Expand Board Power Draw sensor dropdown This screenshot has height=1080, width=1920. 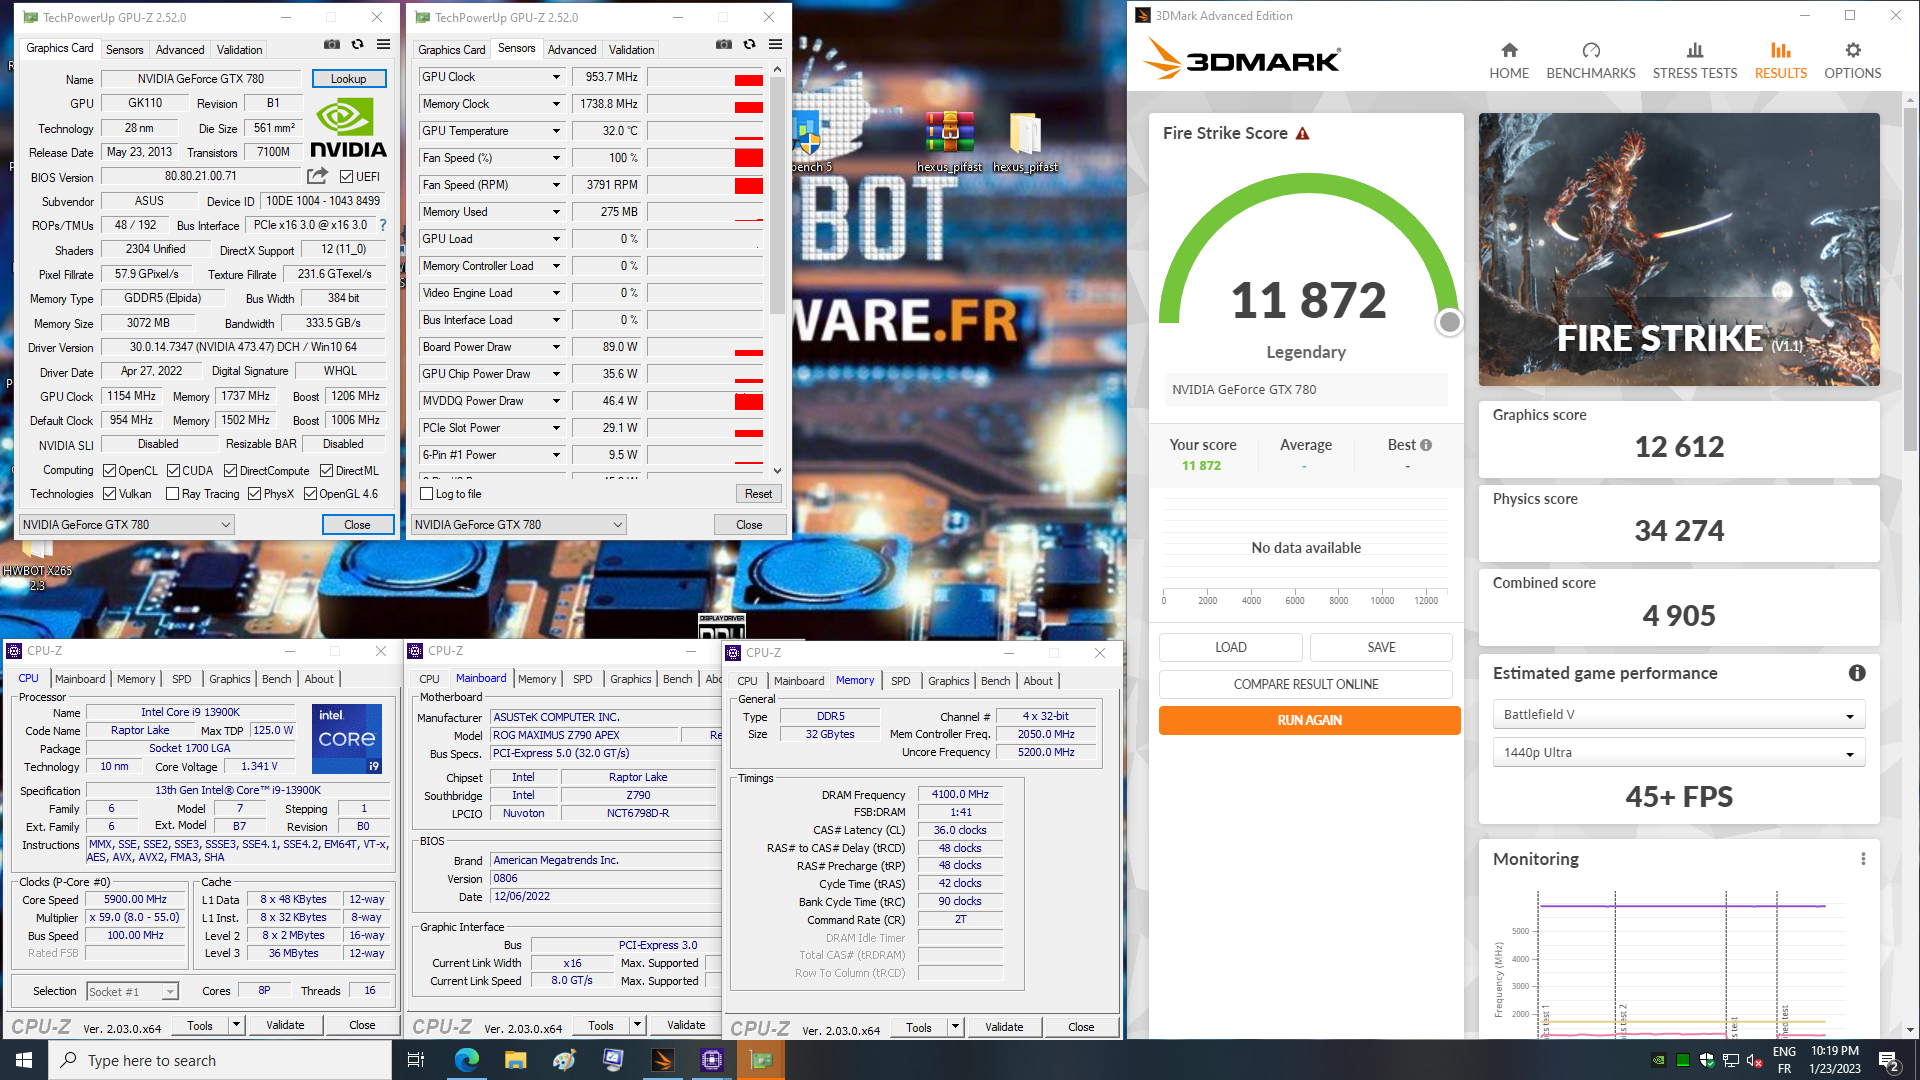point(556,347)
